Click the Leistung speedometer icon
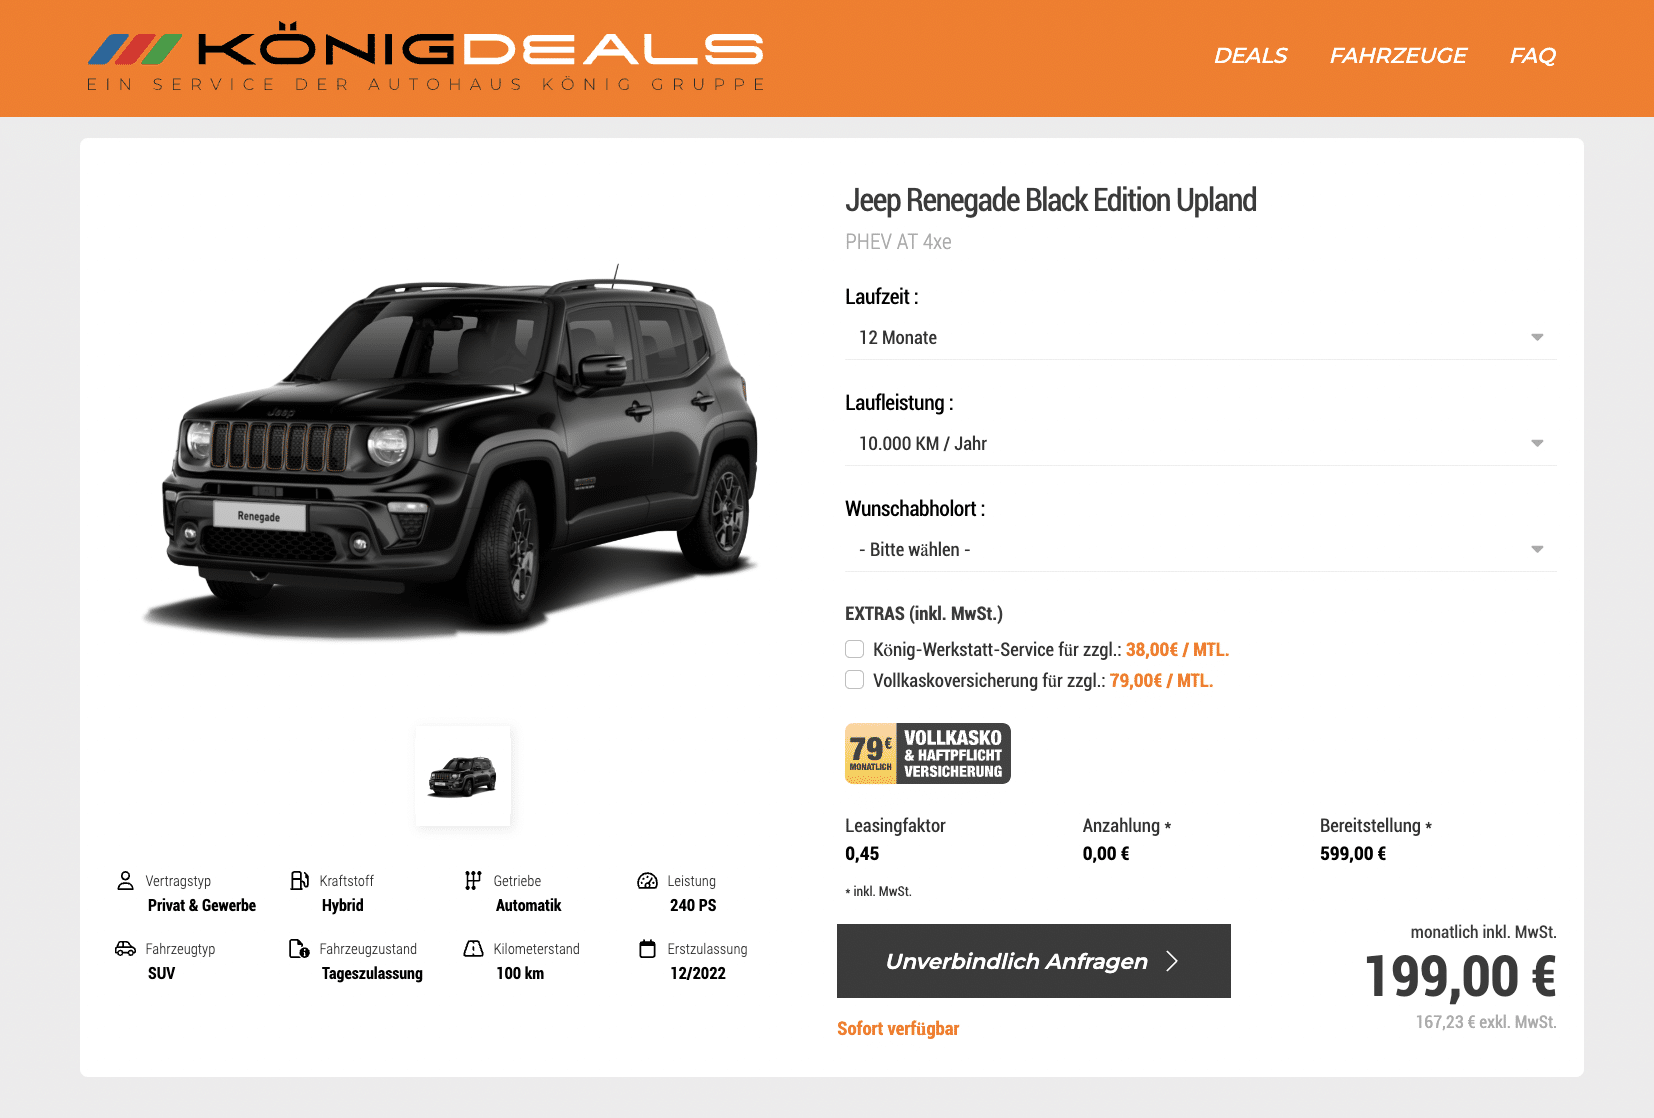This screenshot has height=1118, width=1654. click(x=647, y=881)
